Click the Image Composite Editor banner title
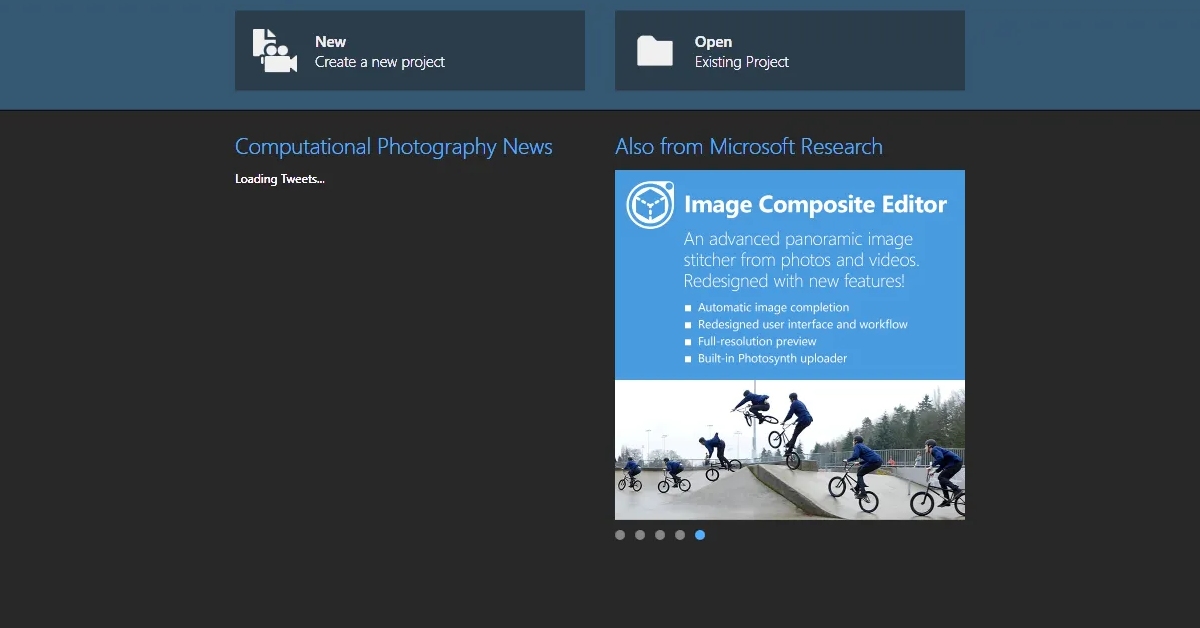The width and height of the screenshot is (1200, 628). (x=815, y=205)
